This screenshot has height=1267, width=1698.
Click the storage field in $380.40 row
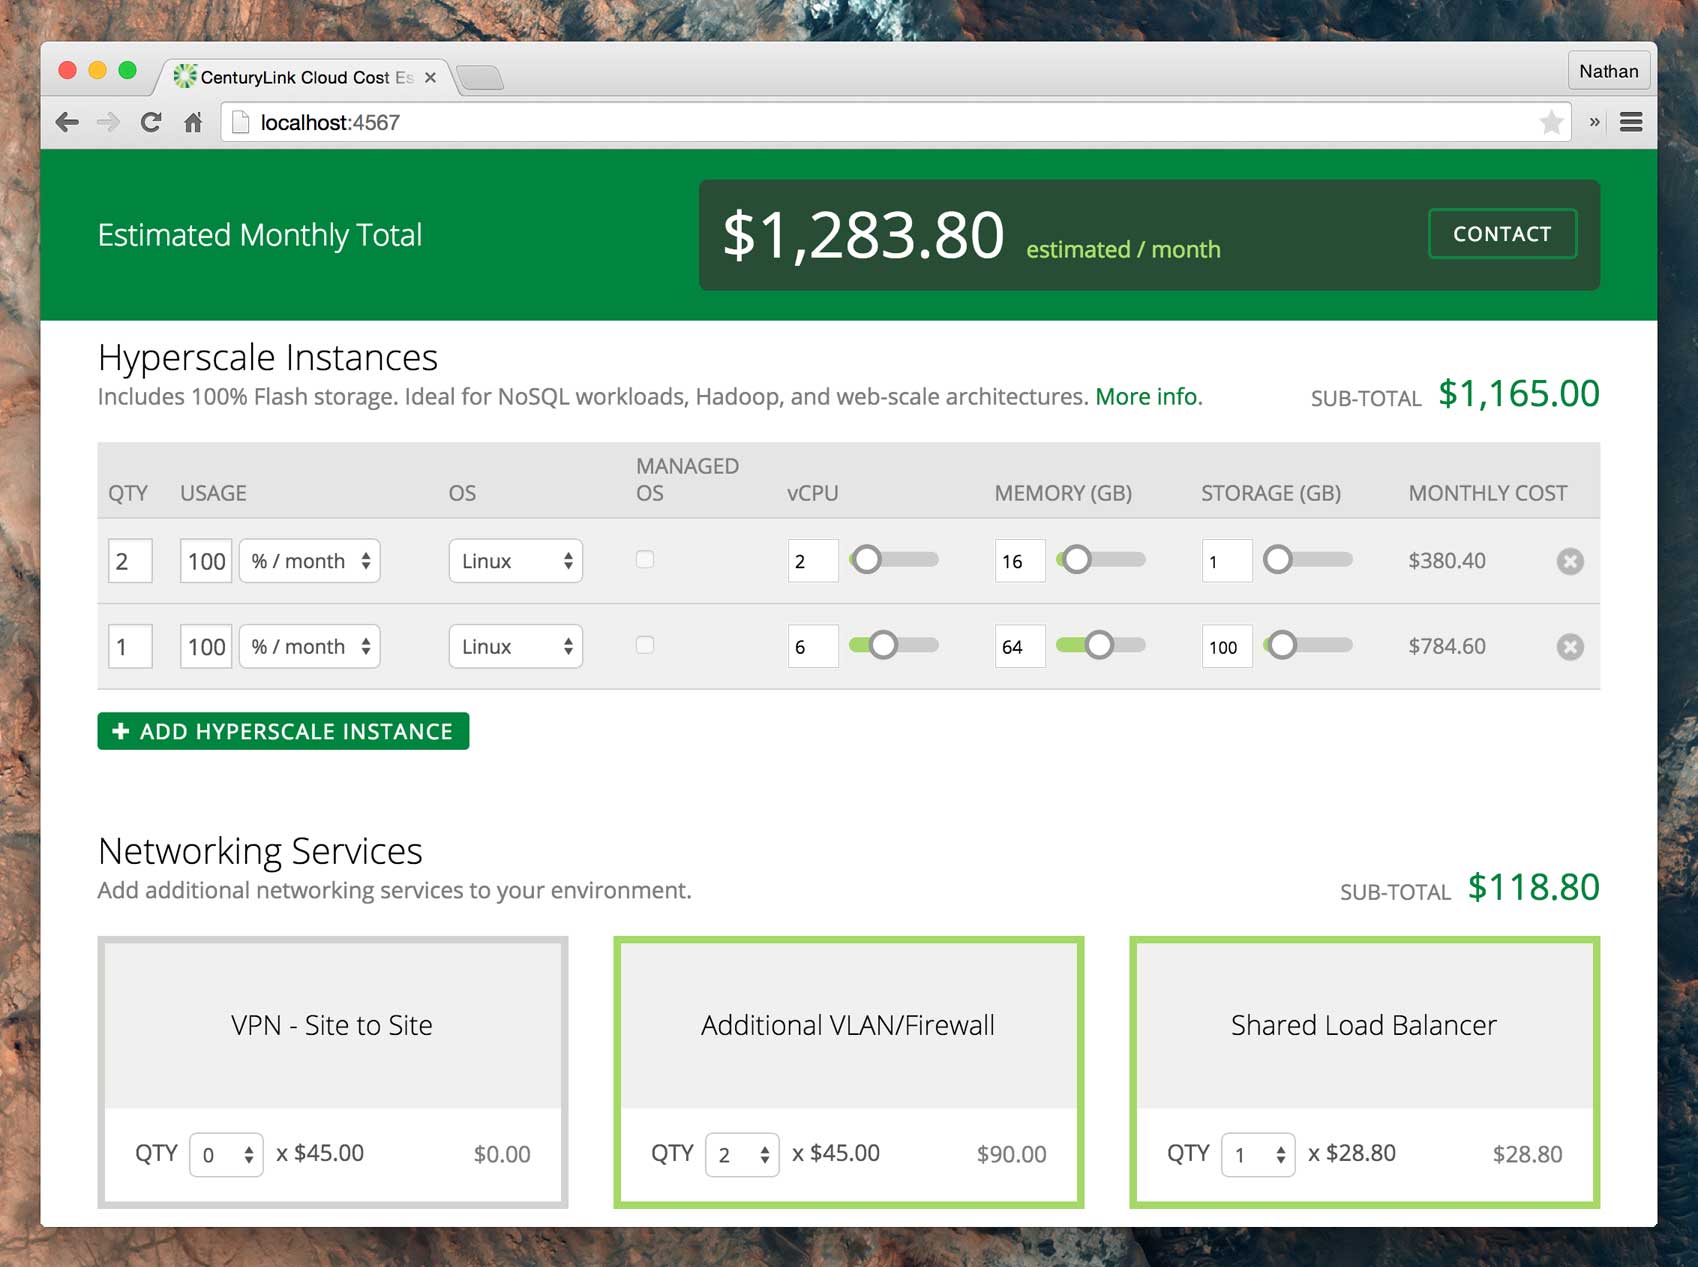coord(1227,561)
